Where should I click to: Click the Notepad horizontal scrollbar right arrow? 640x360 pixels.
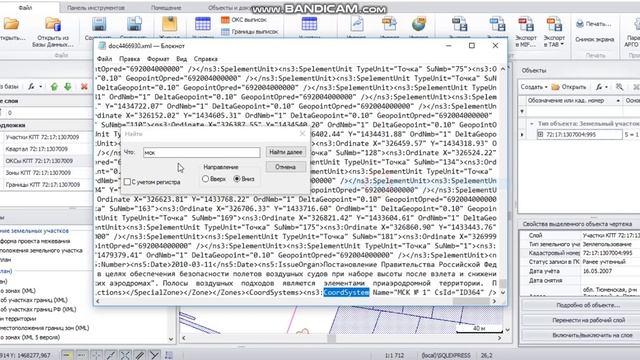(x=495, y=301)
